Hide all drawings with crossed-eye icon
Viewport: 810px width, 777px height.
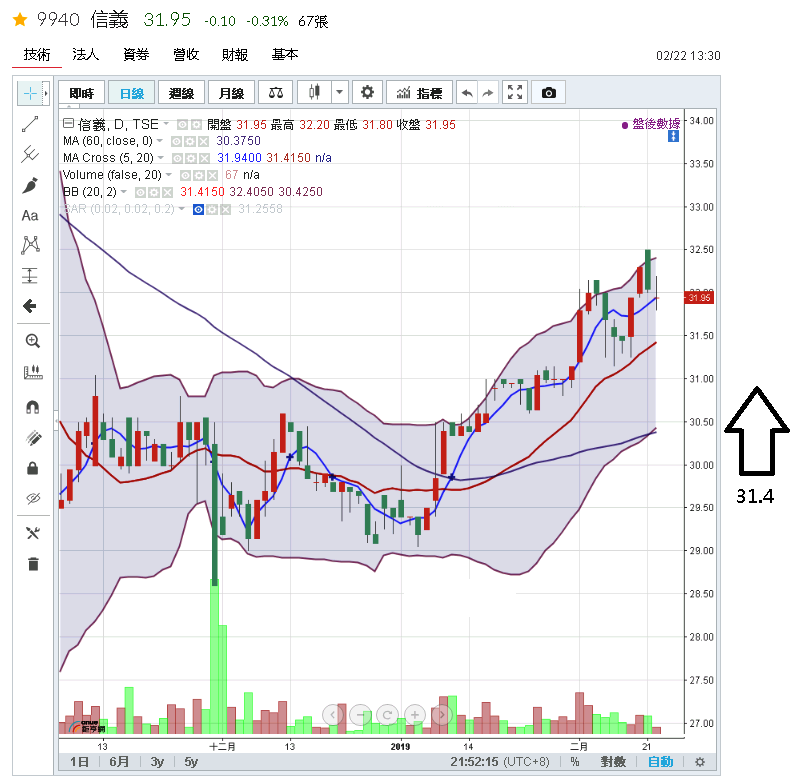(33, 499)
